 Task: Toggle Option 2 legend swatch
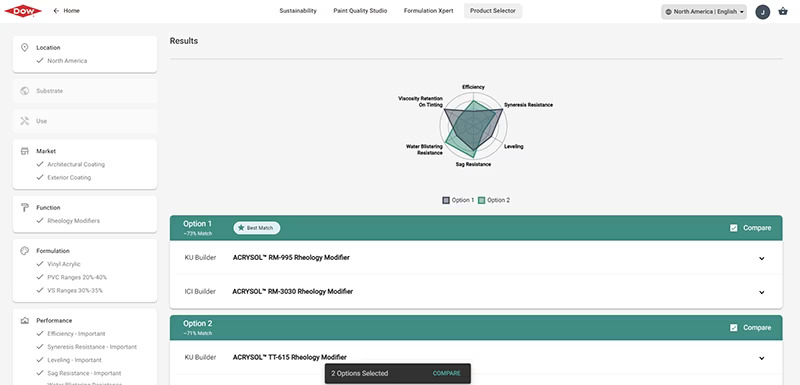pos(482,200)
